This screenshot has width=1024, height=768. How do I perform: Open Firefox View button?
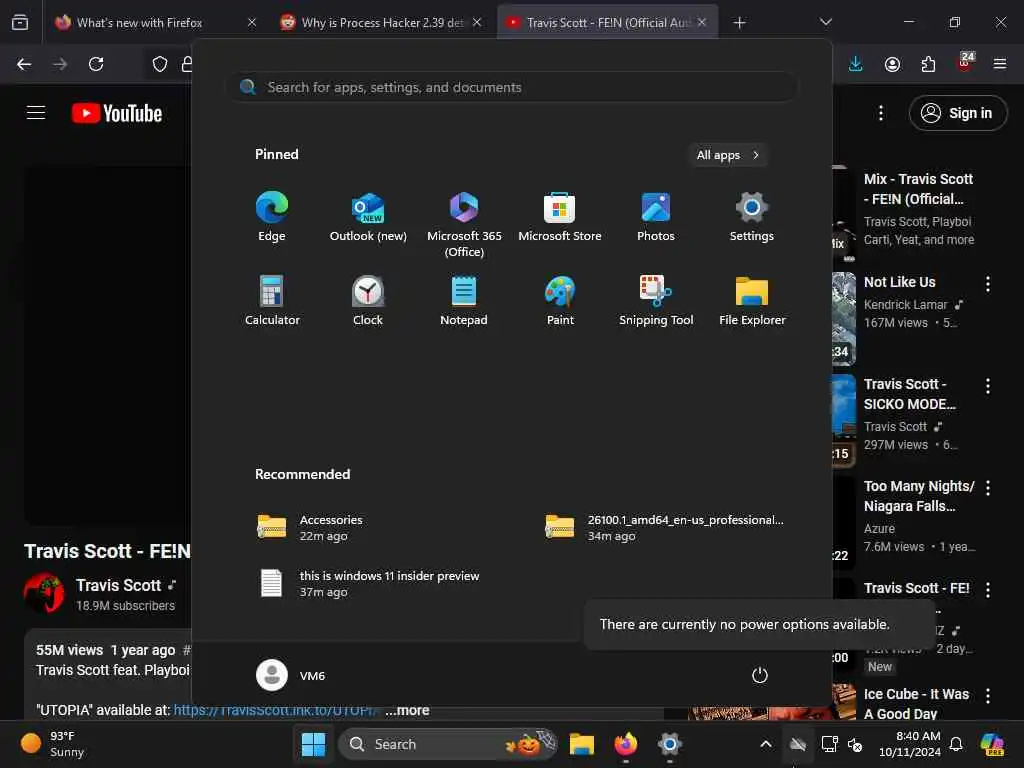(20, 22)
